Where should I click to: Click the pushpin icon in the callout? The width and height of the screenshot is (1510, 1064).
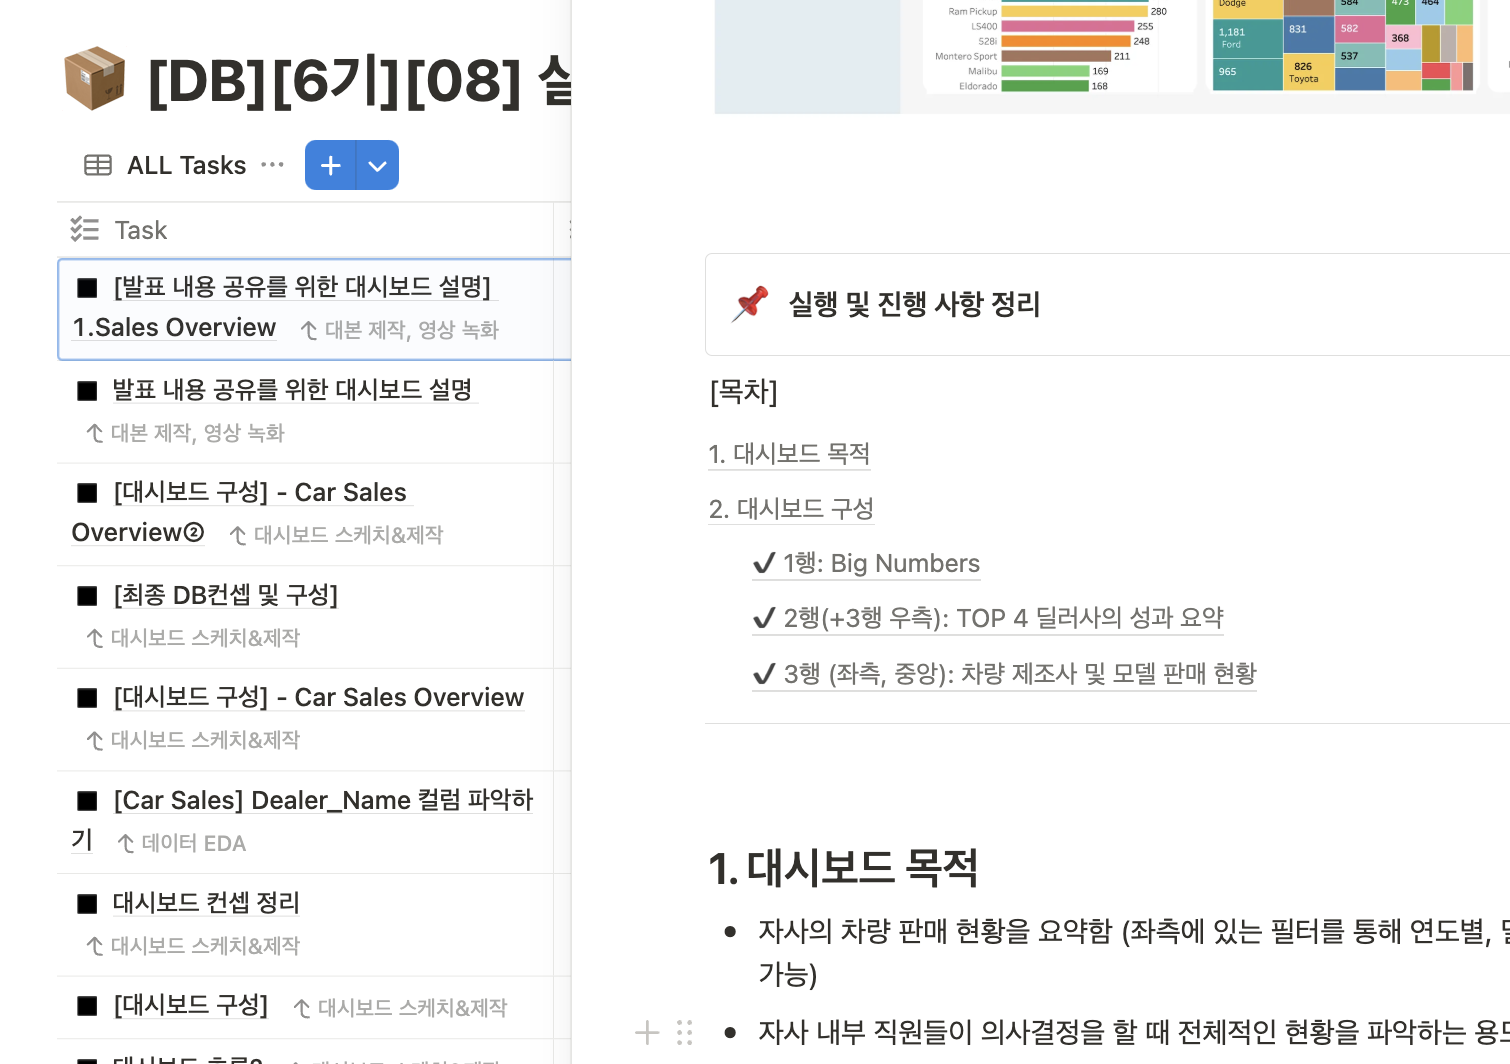[x=750, y=304]
